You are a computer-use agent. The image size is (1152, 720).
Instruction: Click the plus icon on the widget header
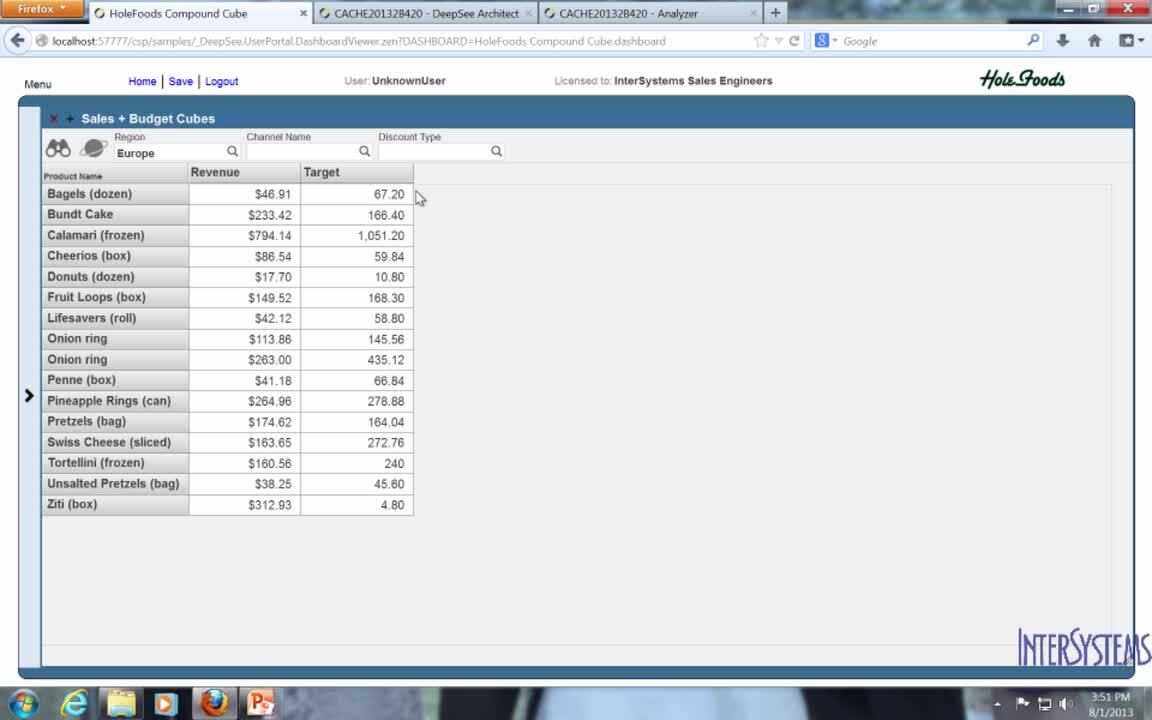(x=69, y=119)
